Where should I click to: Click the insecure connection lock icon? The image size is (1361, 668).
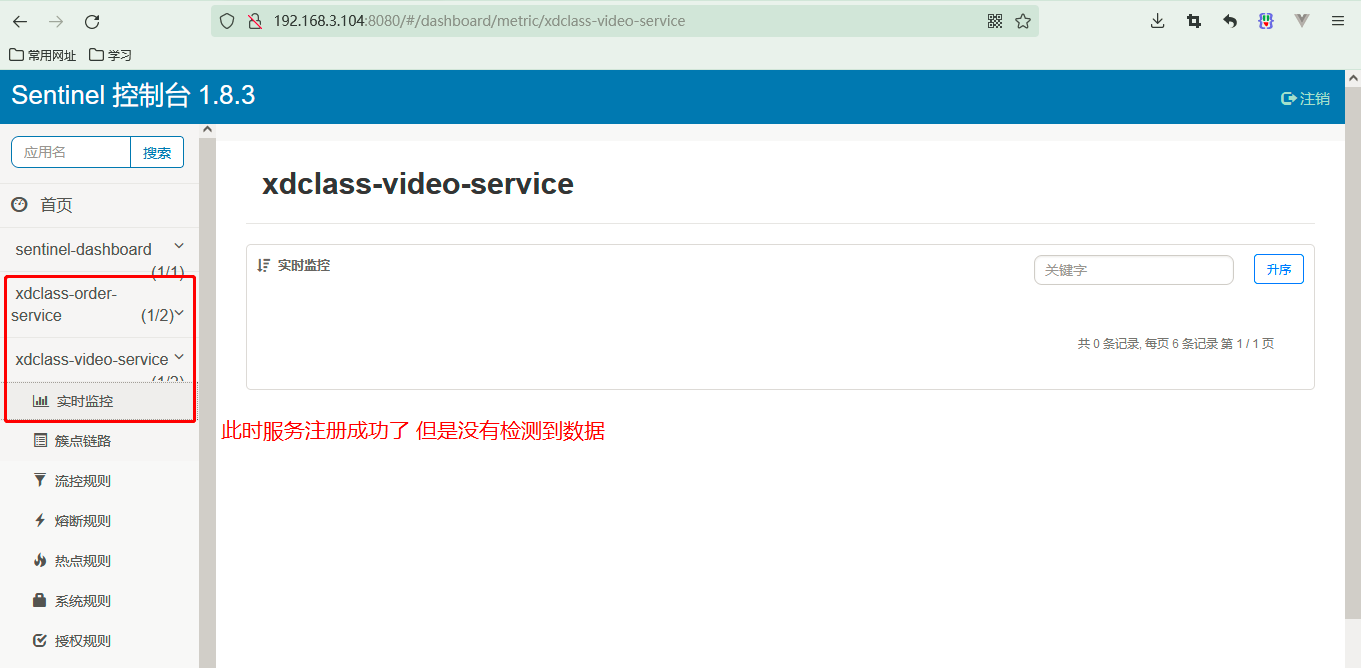click(x=254, y=21)
